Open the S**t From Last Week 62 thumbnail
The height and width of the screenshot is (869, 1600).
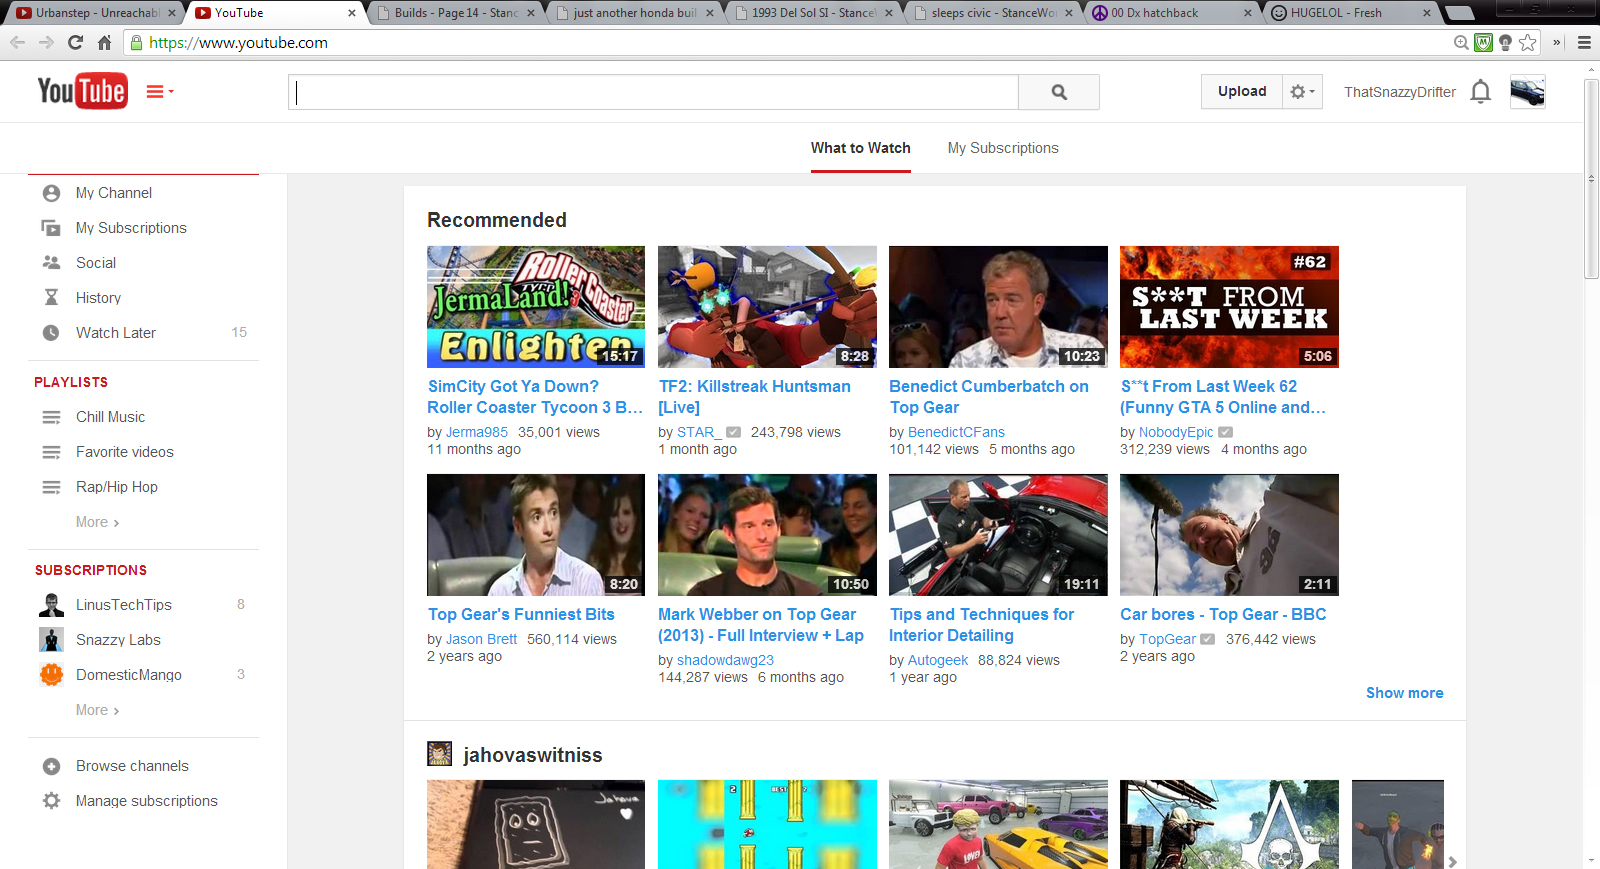(x=1229, y=307)
